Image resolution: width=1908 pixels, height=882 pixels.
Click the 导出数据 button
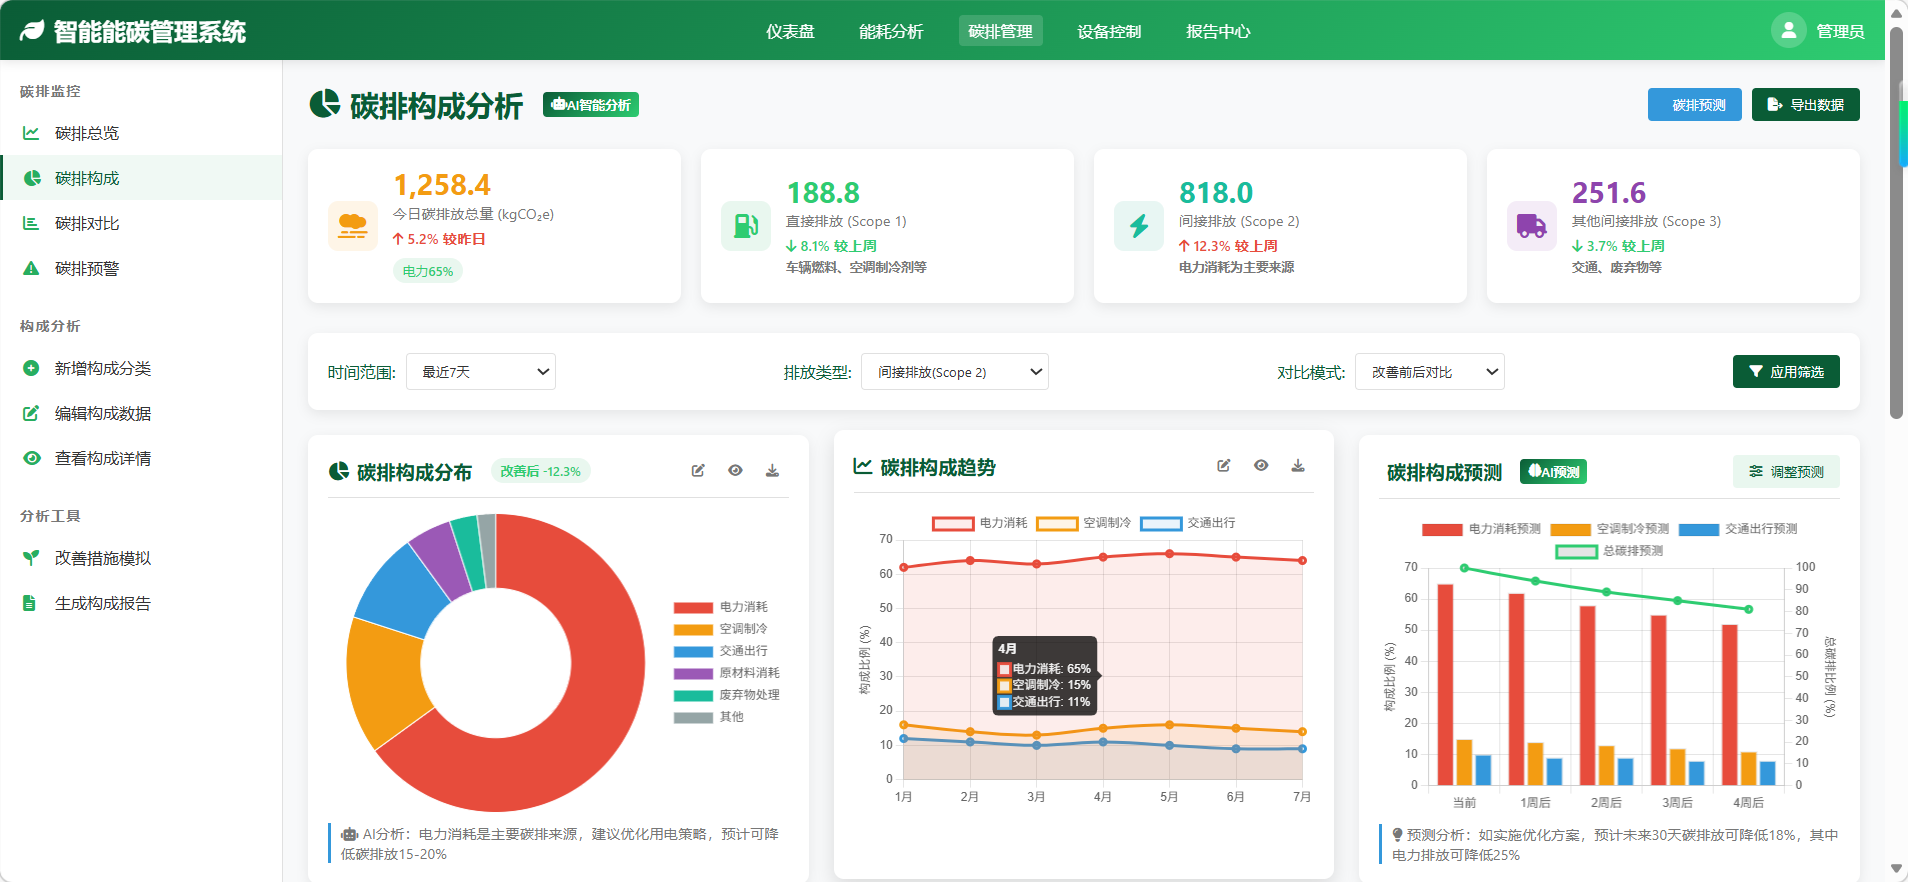click(x=1805, y=105)
